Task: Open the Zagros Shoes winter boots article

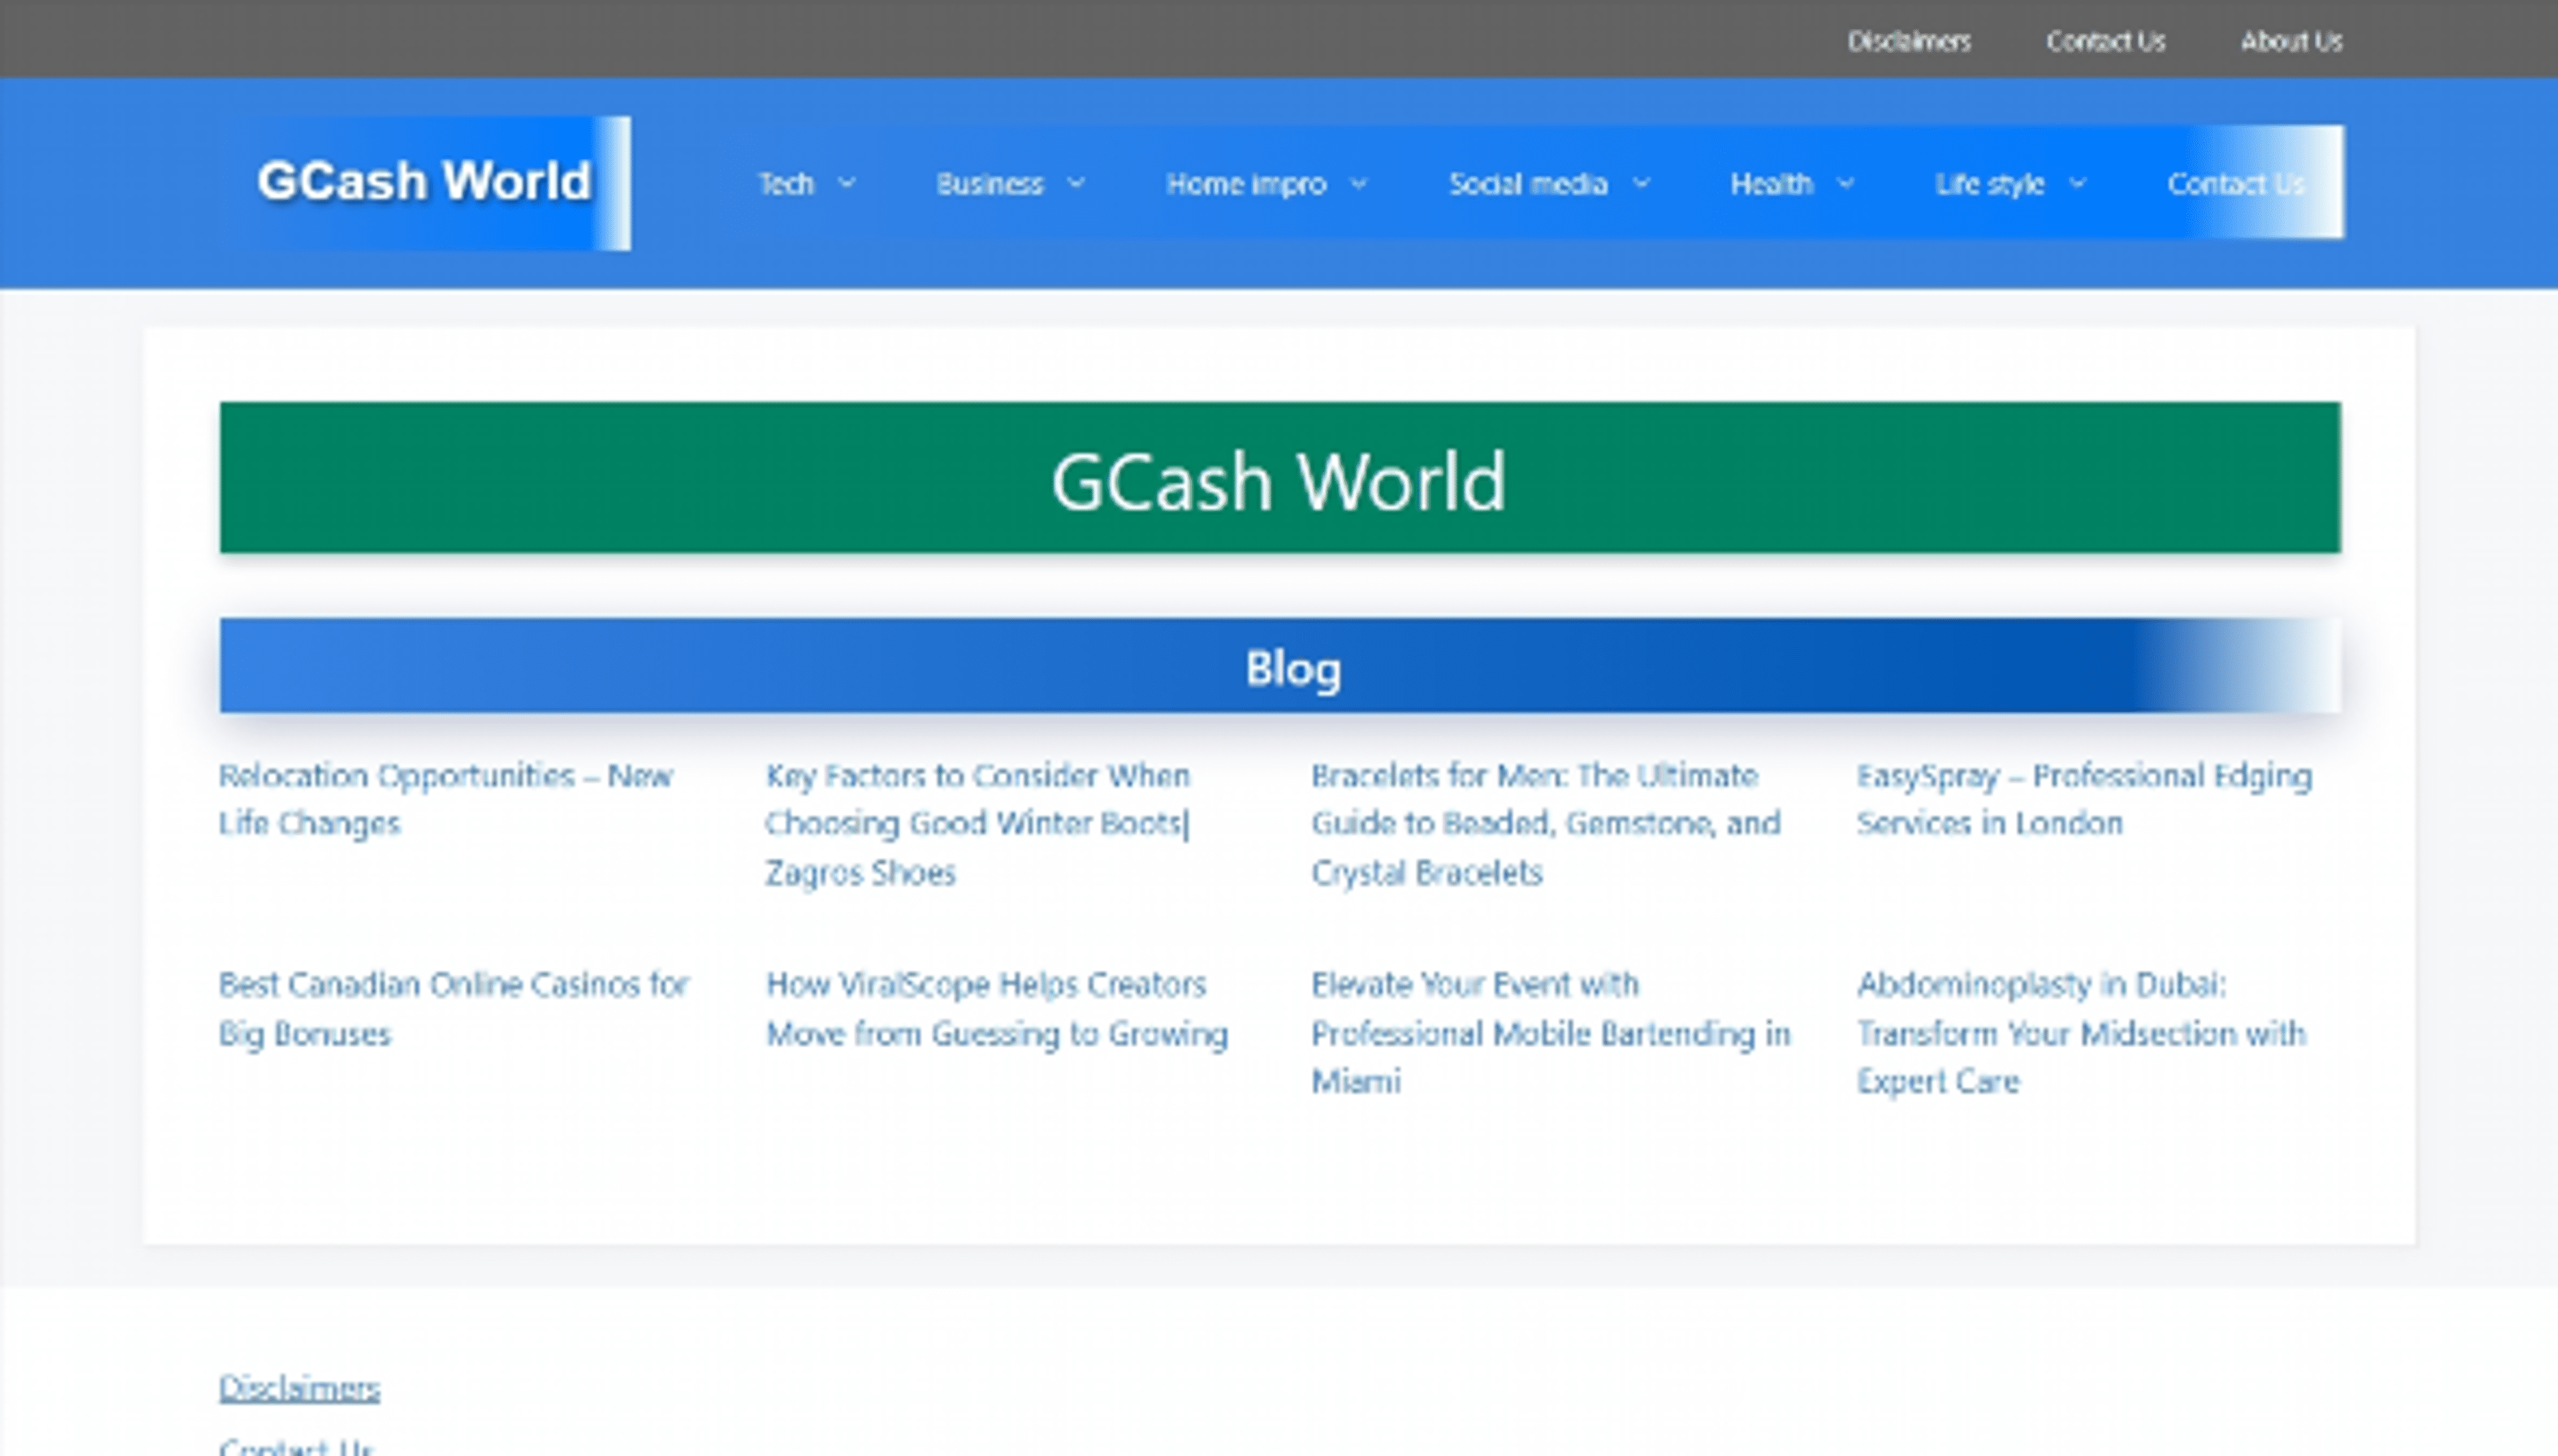Action: pyautogui.click(x=976, y=823)
